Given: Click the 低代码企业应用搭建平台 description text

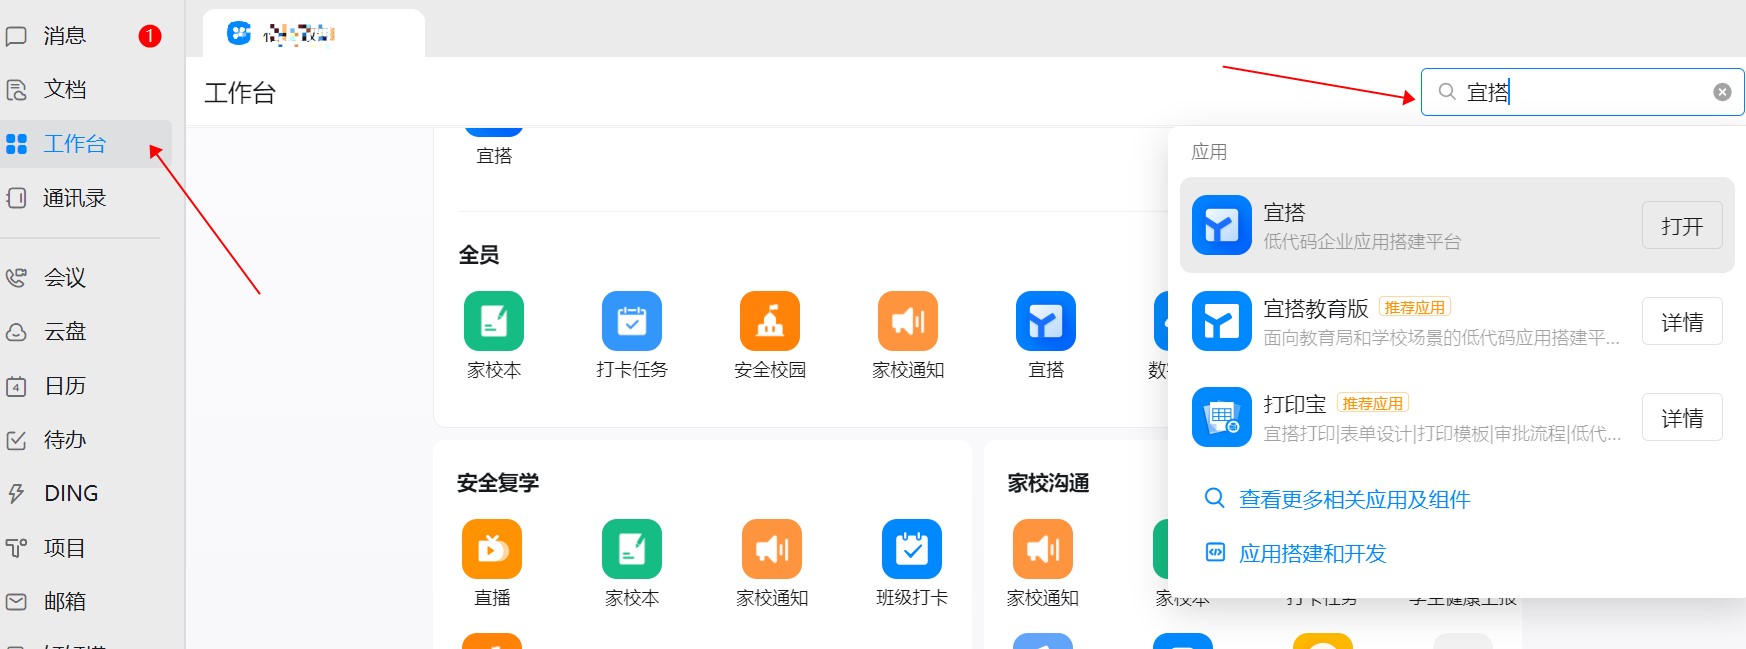Looking at the screenshot, I should point(1362,242).
